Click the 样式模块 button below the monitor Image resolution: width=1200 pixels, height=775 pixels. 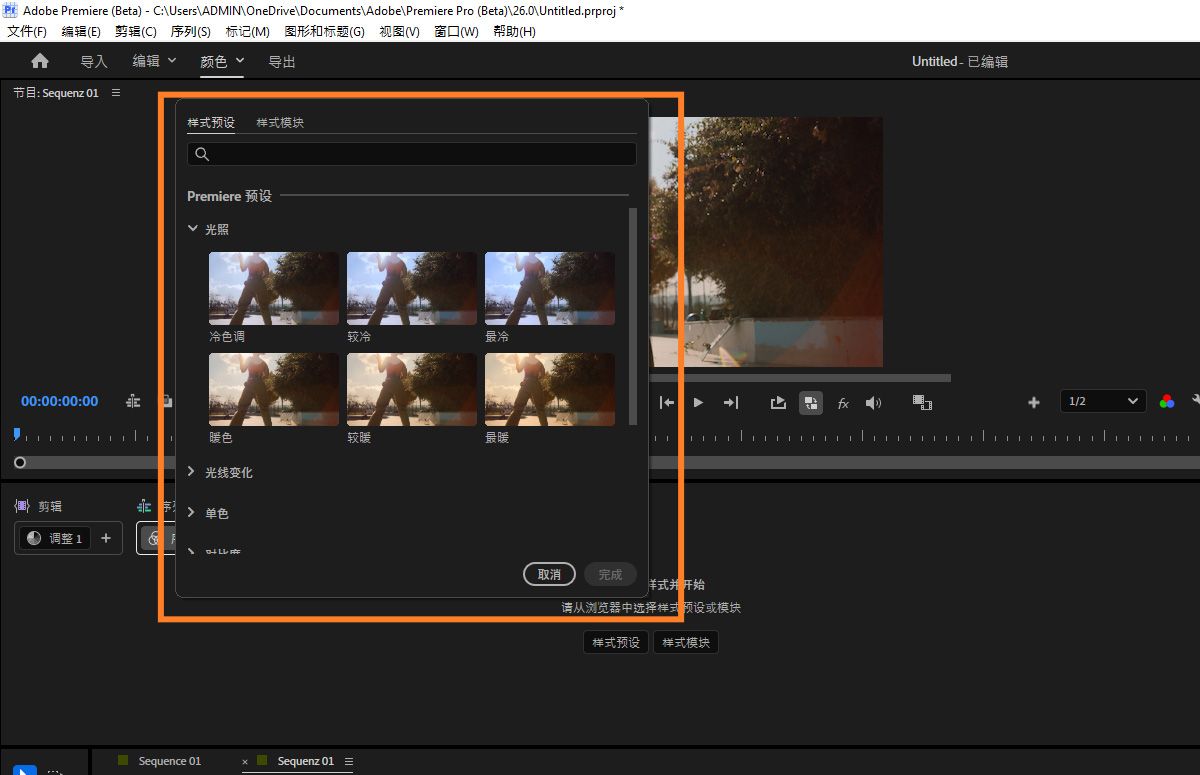pyautogui.click(x=686, y=642)
